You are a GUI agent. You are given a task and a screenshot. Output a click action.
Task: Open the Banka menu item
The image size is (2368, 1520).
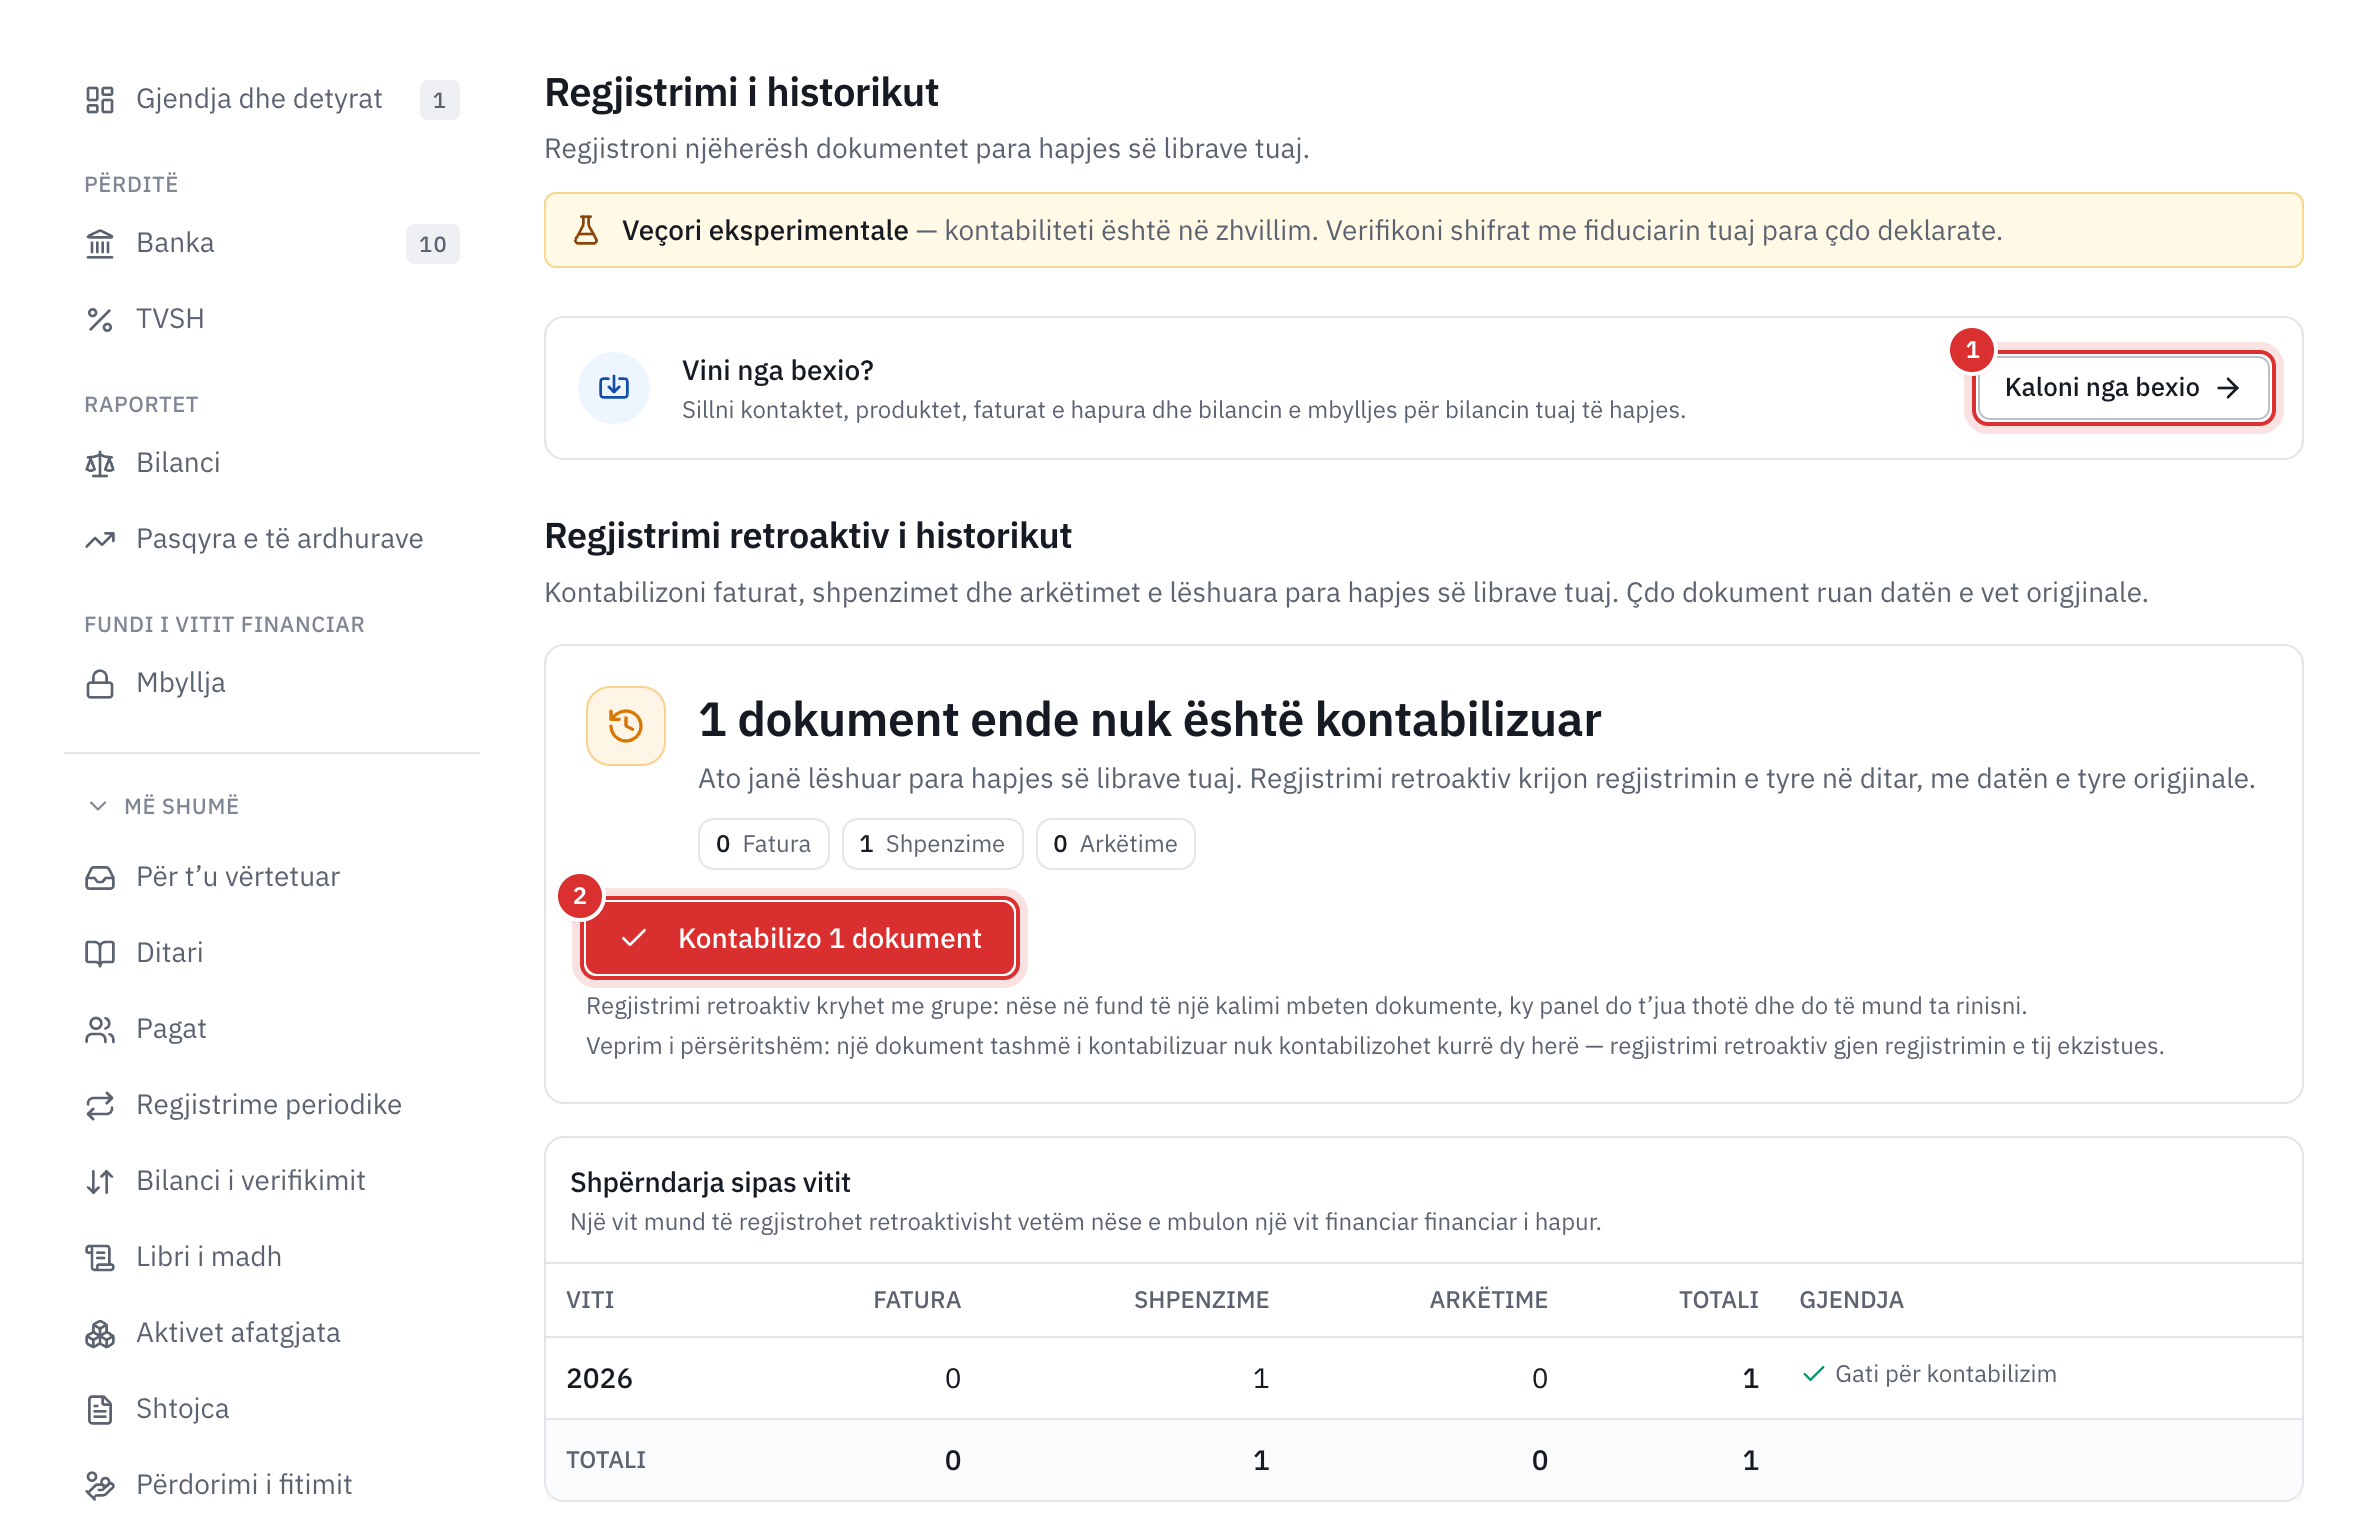(x=272, y=243)
